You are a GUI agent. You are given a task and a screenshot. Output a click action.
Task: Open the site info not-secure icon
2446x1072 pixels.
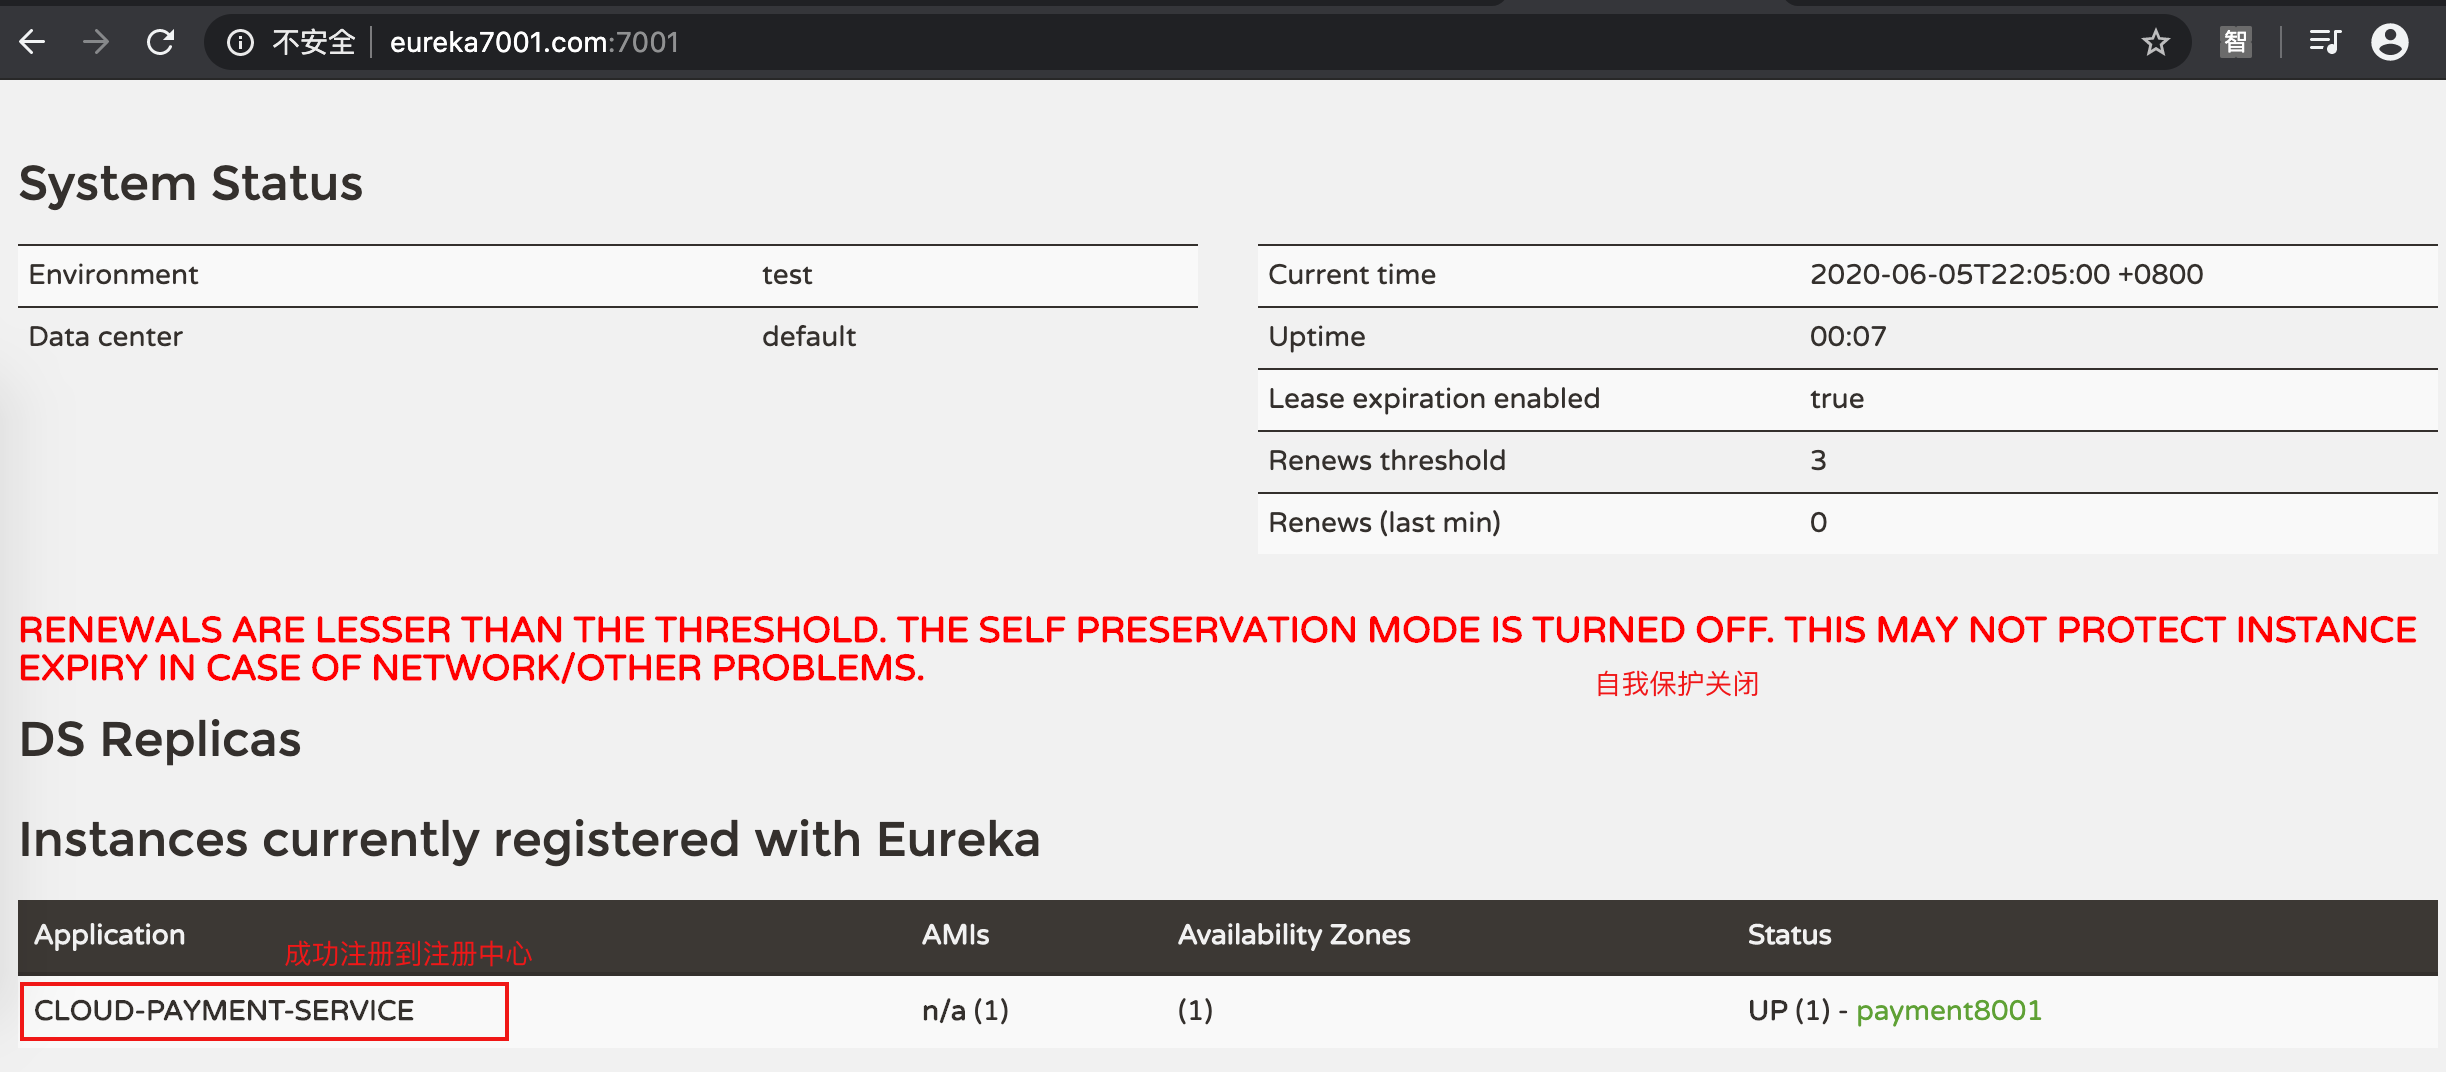(x=240, y=42)
